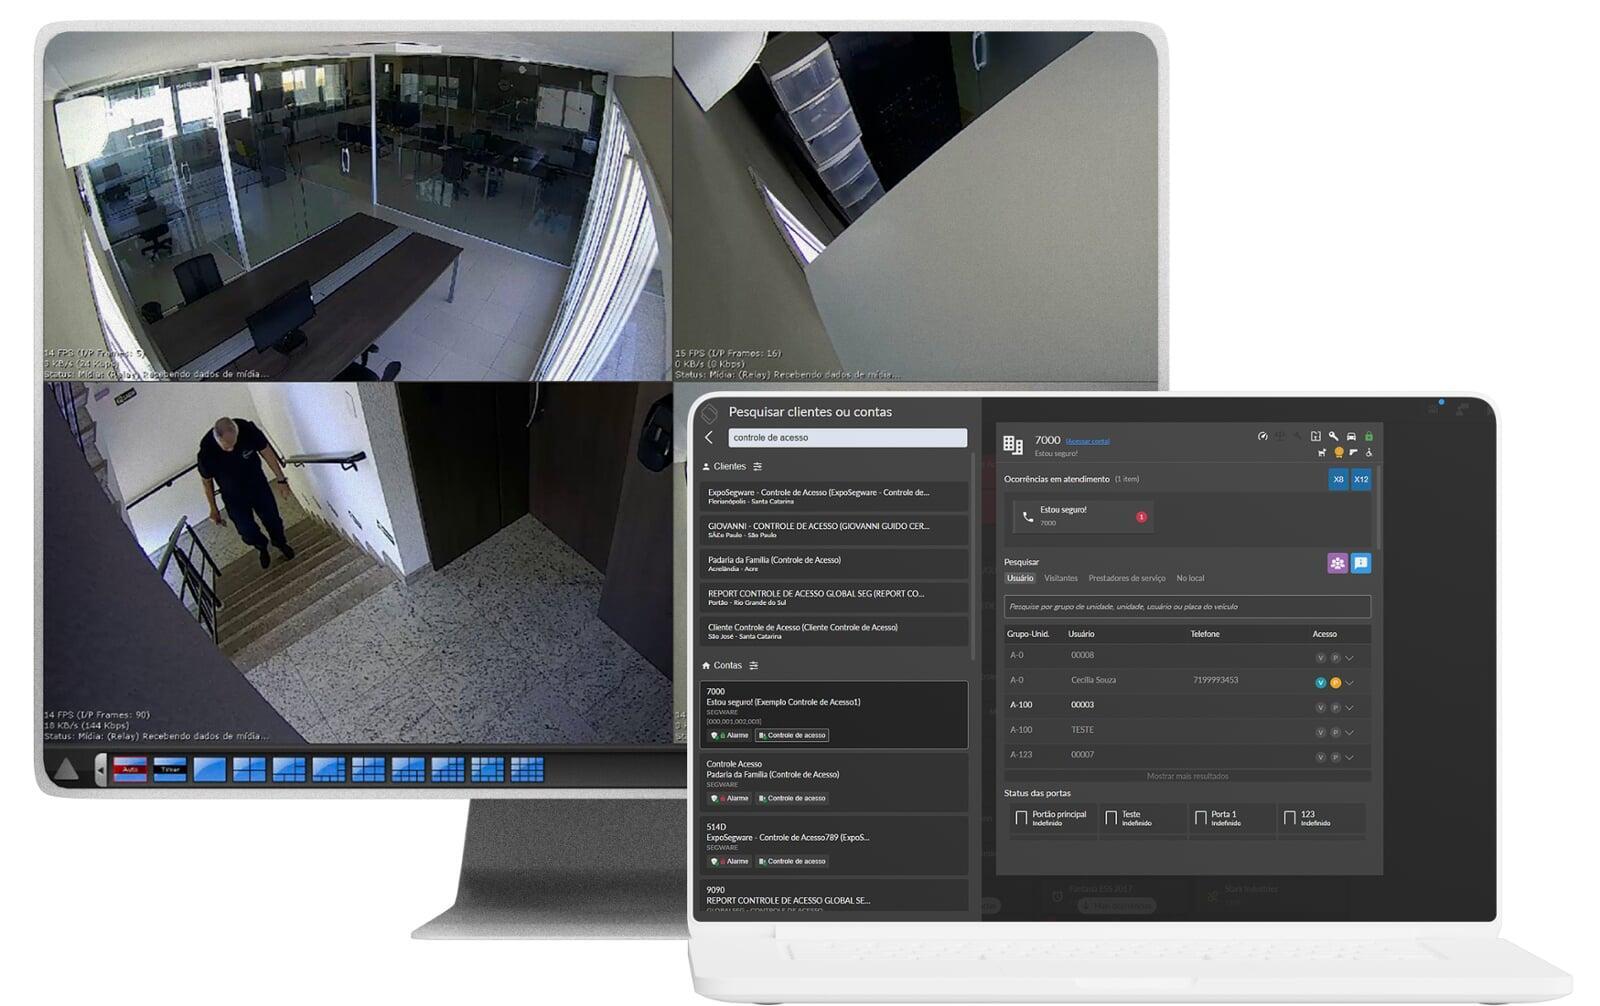Toggle the Timer camera mode button

pos(170,769)
